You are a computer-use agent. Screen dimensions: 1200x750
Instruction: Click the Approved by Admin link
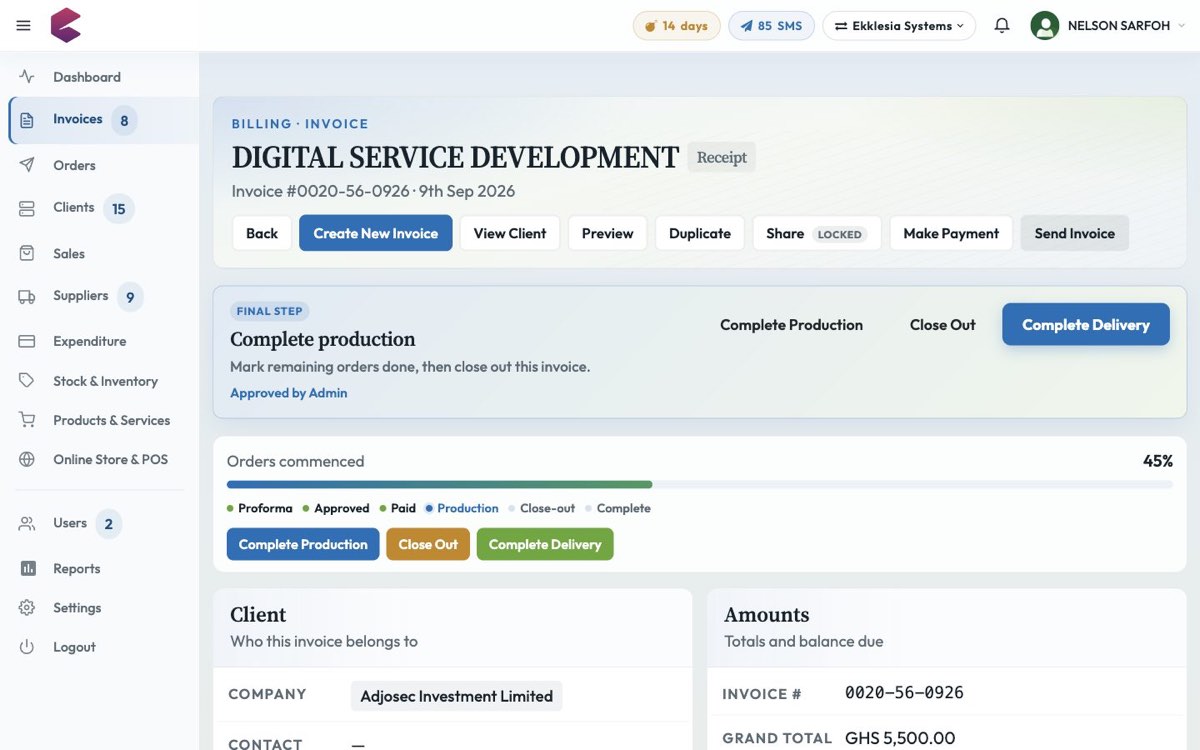click(289, 393)
